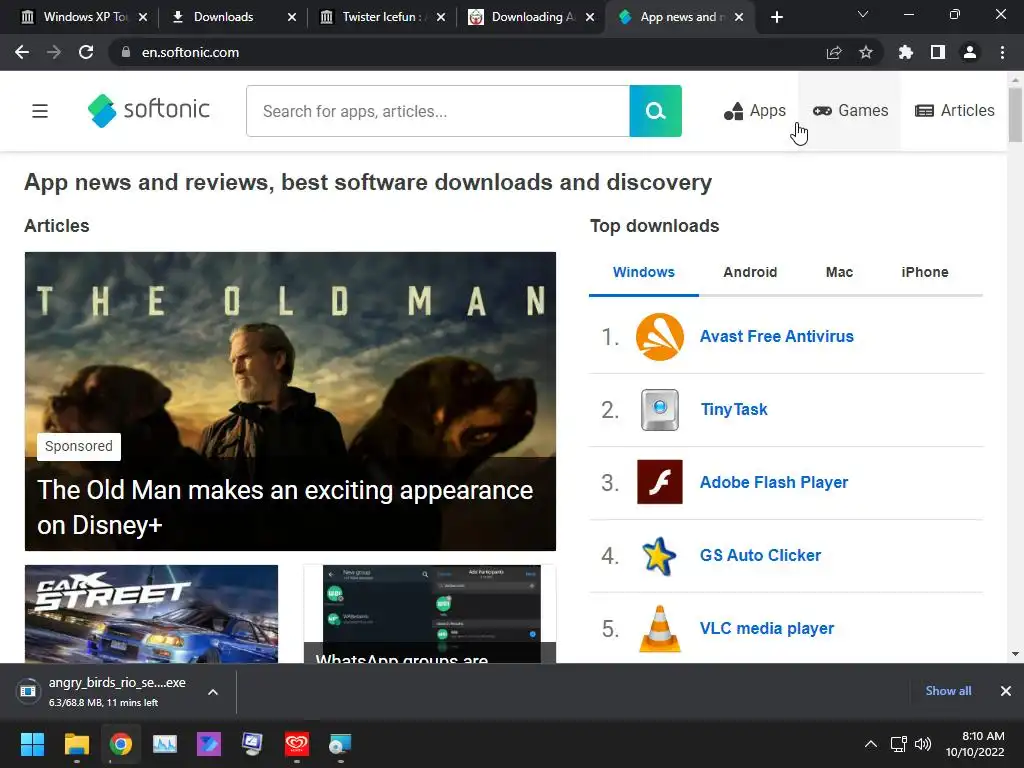Focus the search for apps field
1024x768 pixels.
[x=438, y=111]
